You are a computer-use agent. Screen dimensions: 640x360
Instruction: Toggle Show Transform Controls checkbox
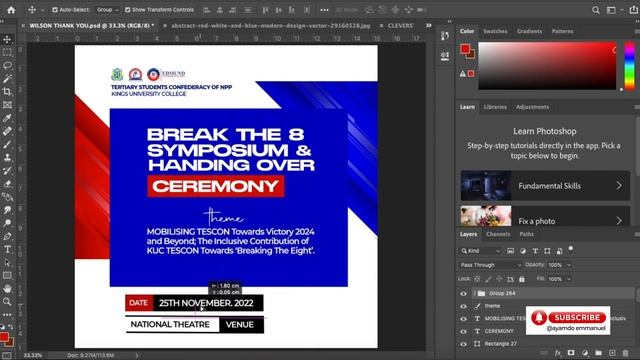[127, 9]
